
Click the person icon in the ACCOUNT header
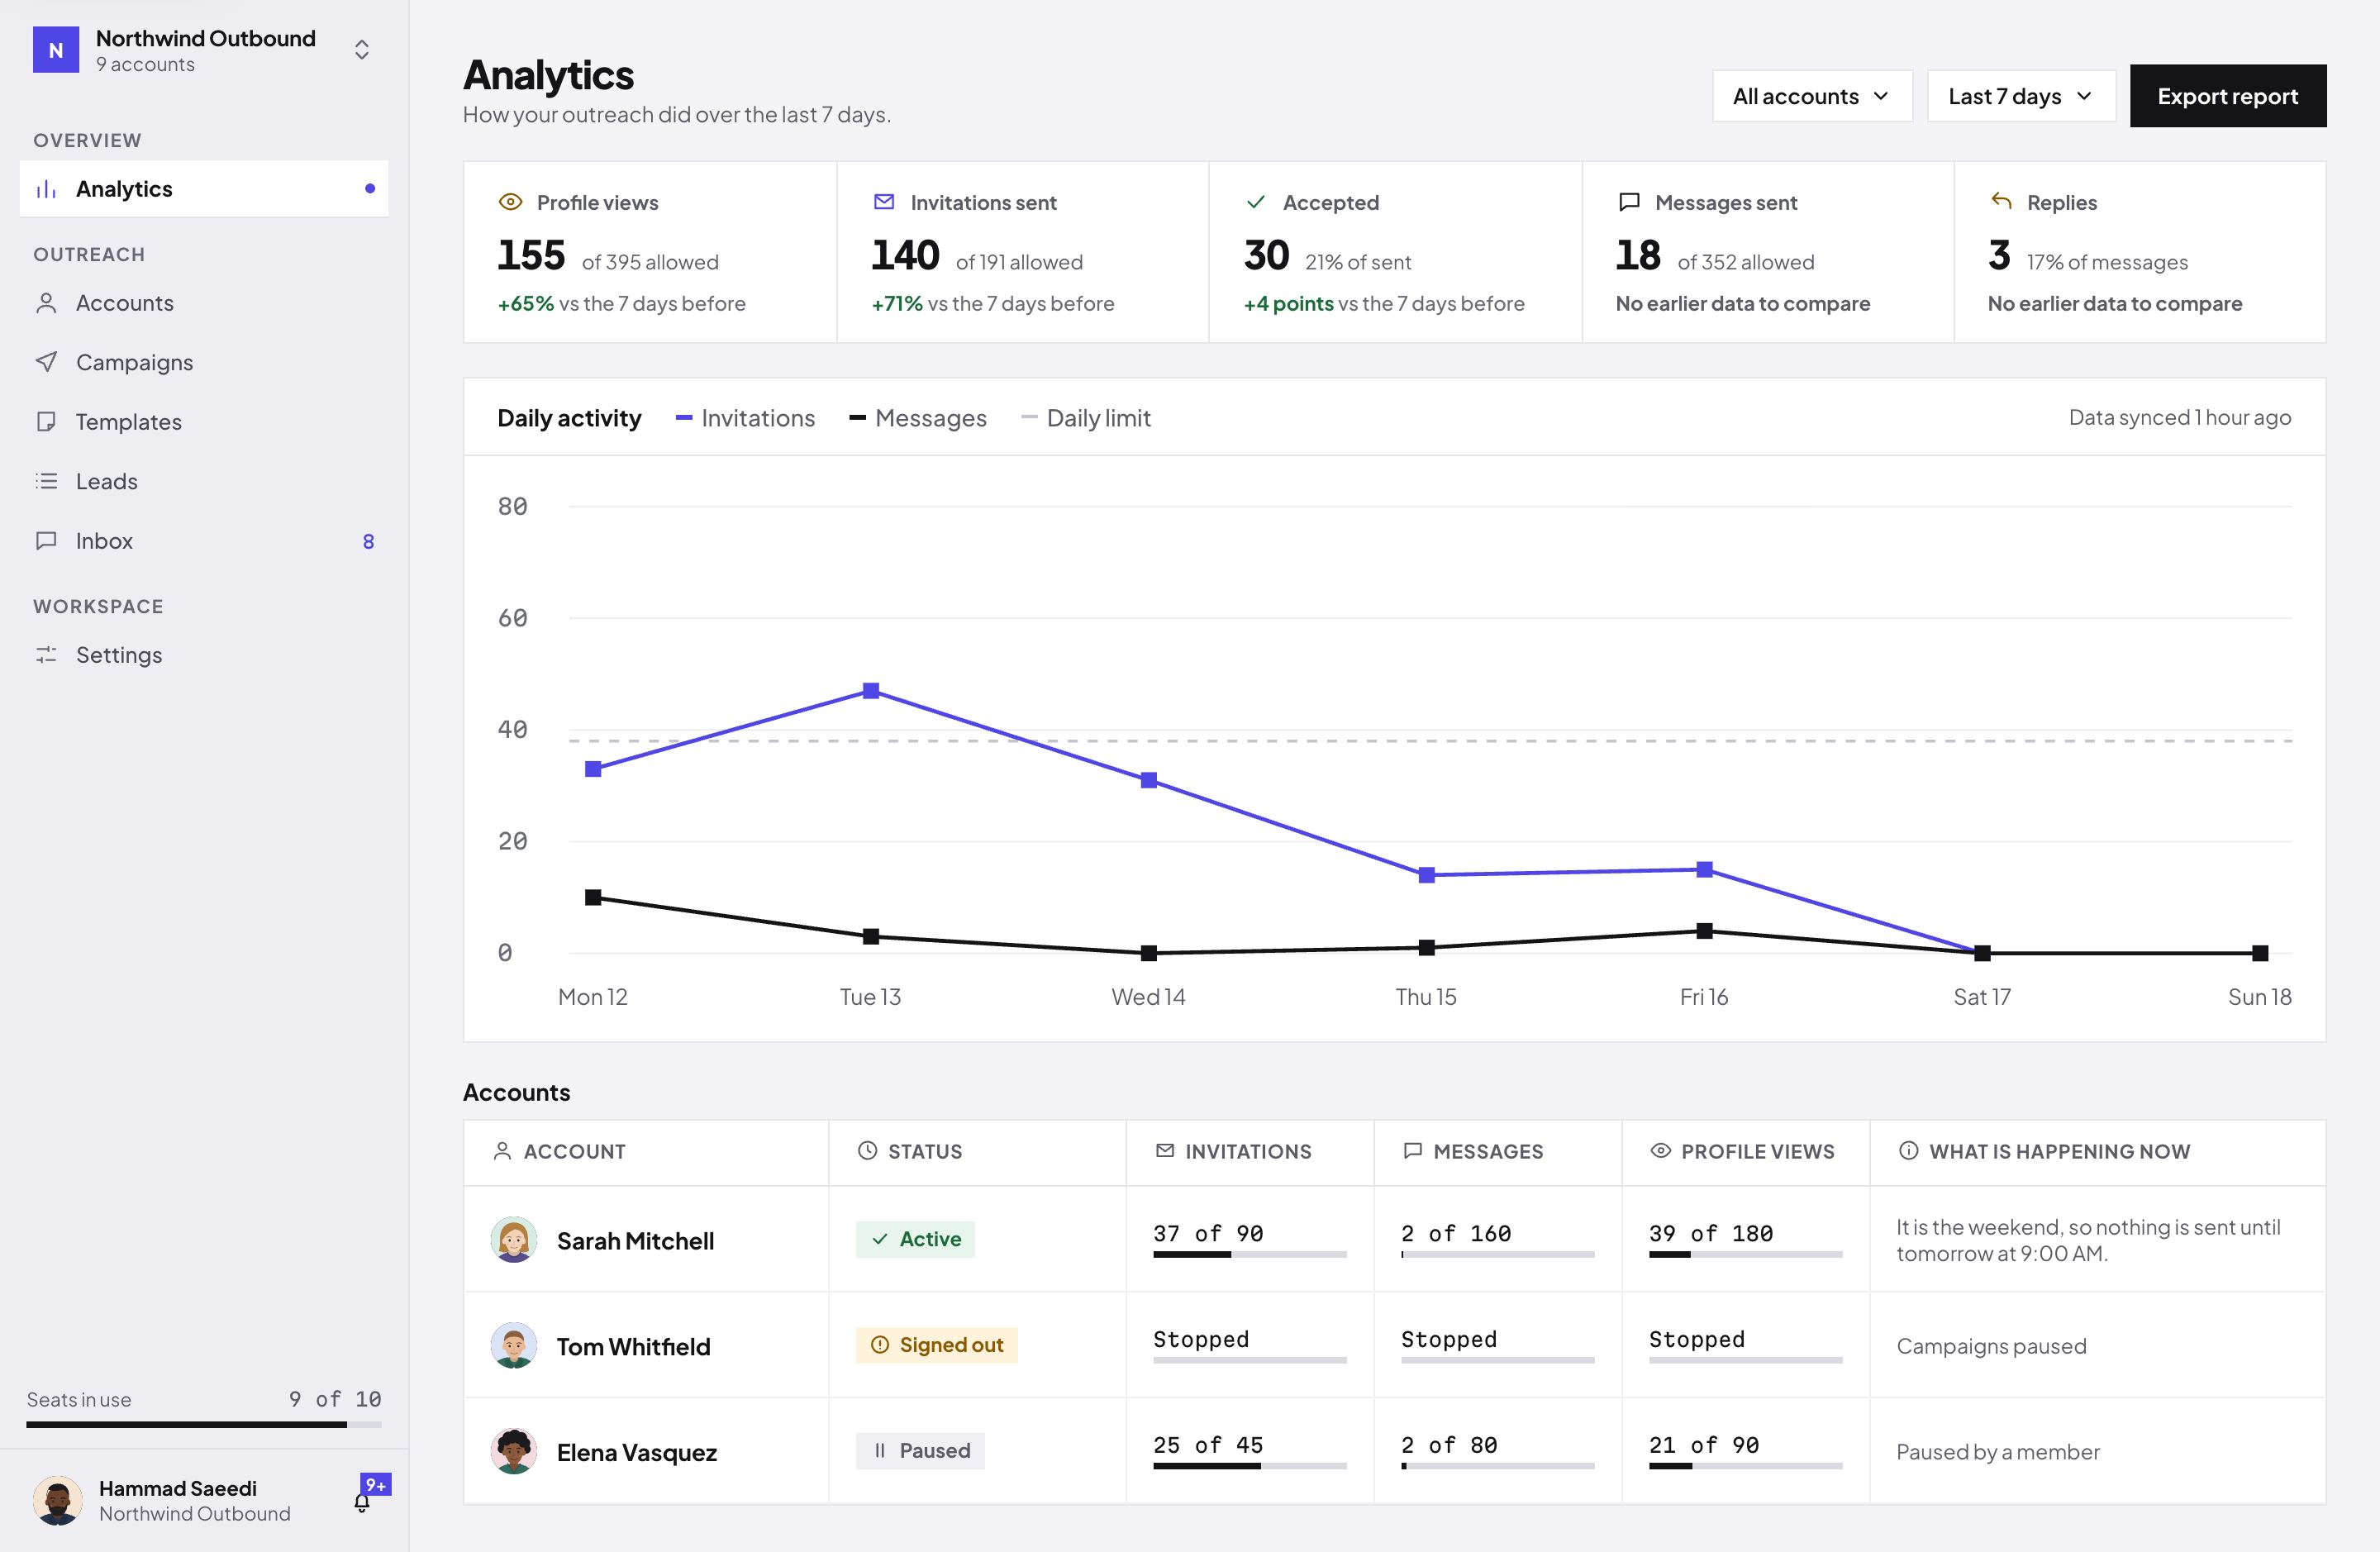[503, 1151]
